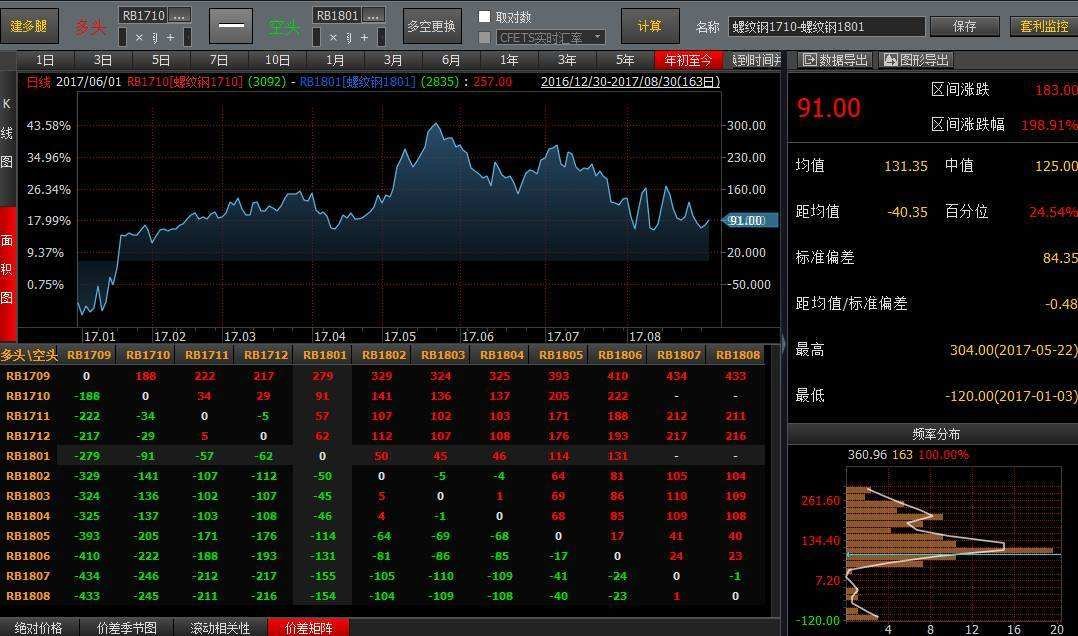Open the K线图 candlestick view in left sidebar

pos(6,140)
